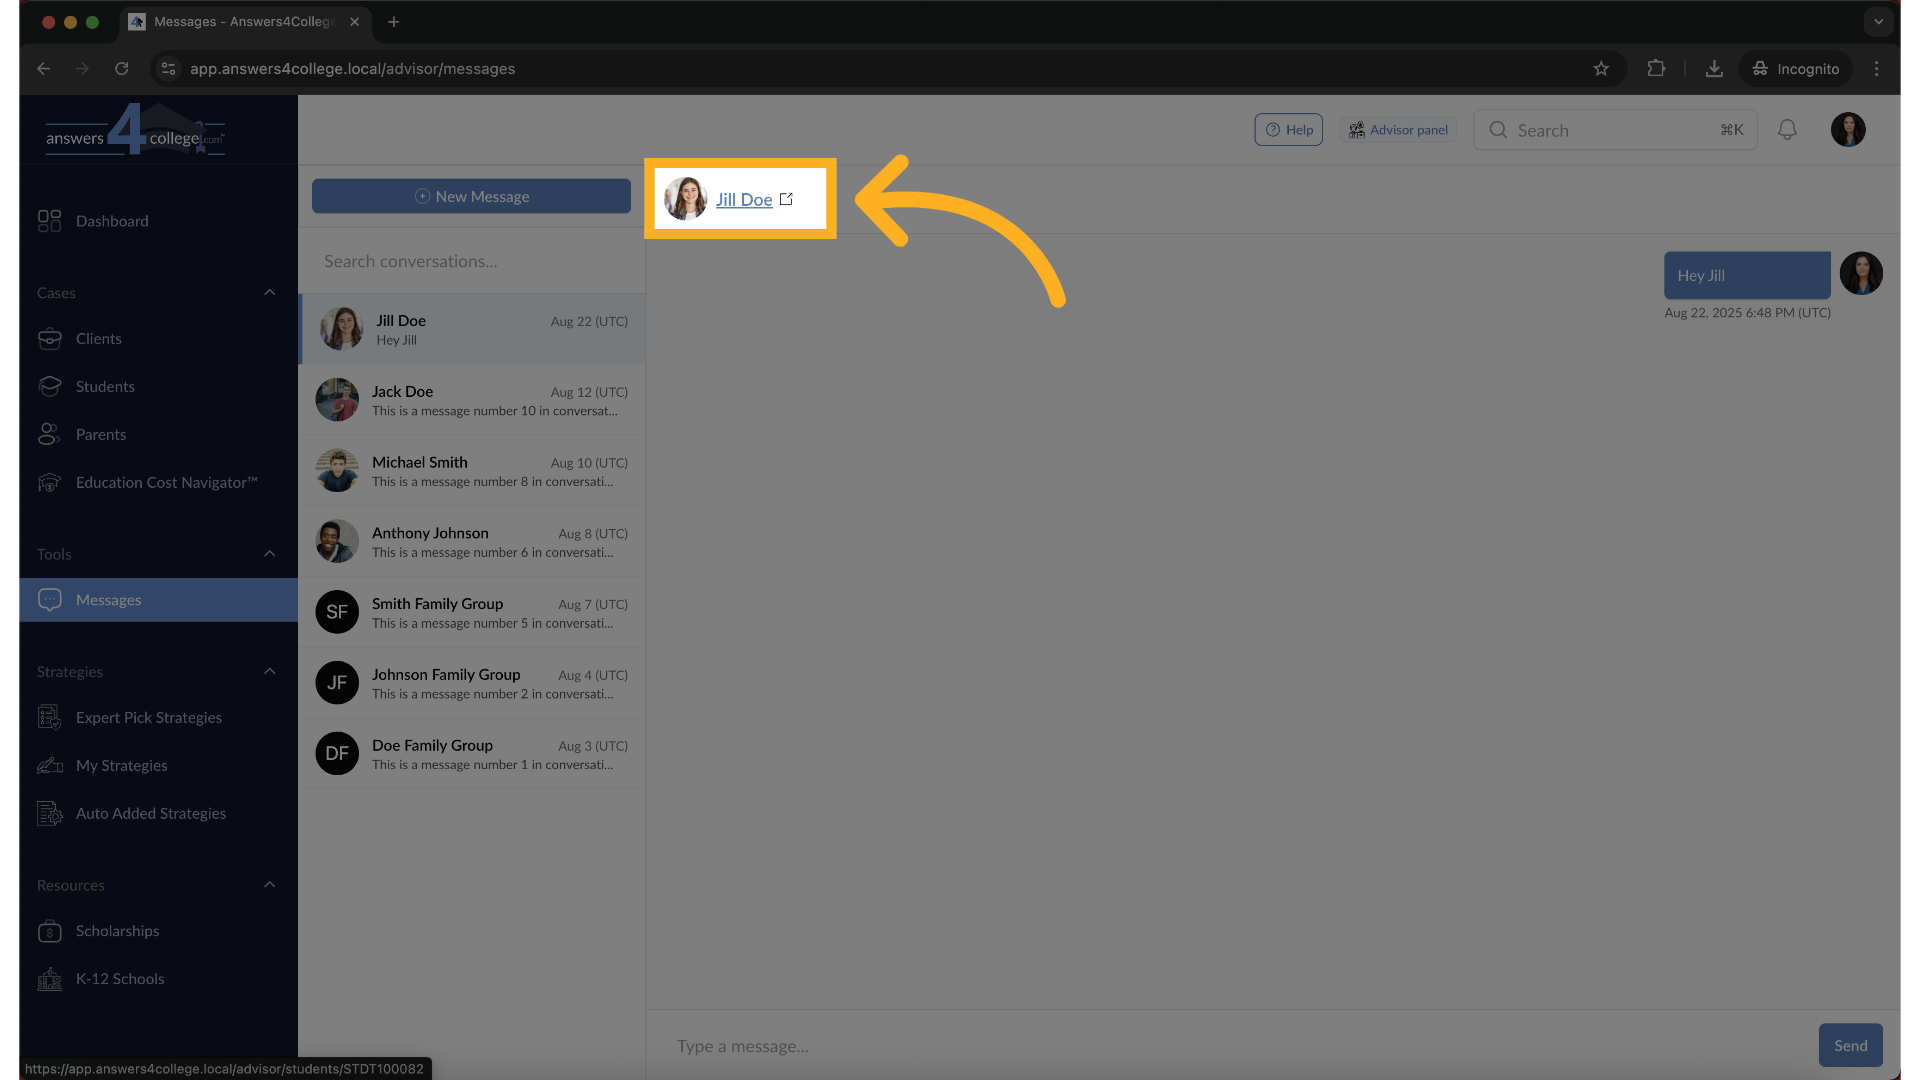
Task: Click Jill Doe's avatar in the conversation list
Action: click(x=340, y=328)
